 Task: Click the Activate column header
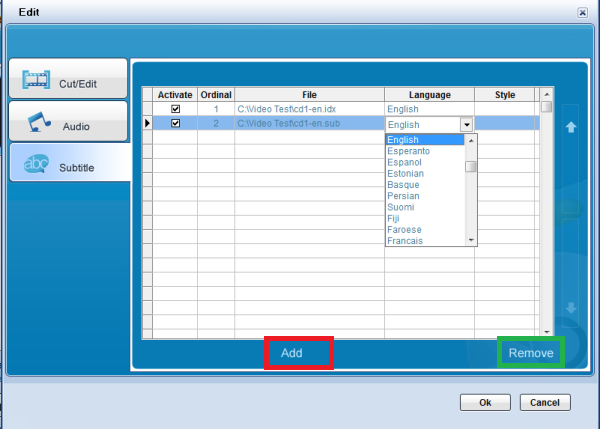point(175,95)
